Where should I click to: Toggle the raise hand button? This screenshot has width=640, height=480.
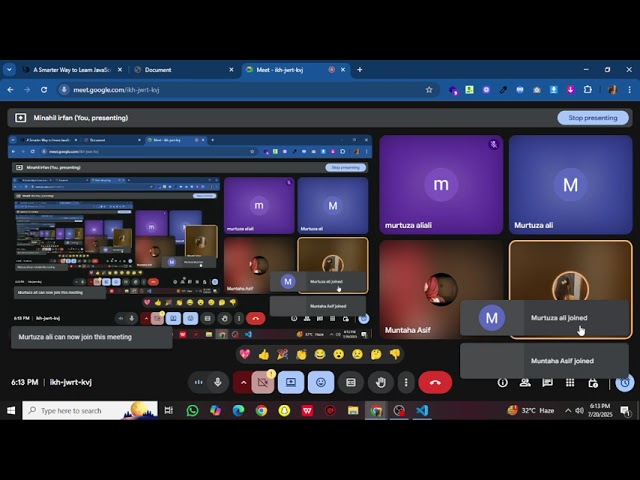[380, 382]
